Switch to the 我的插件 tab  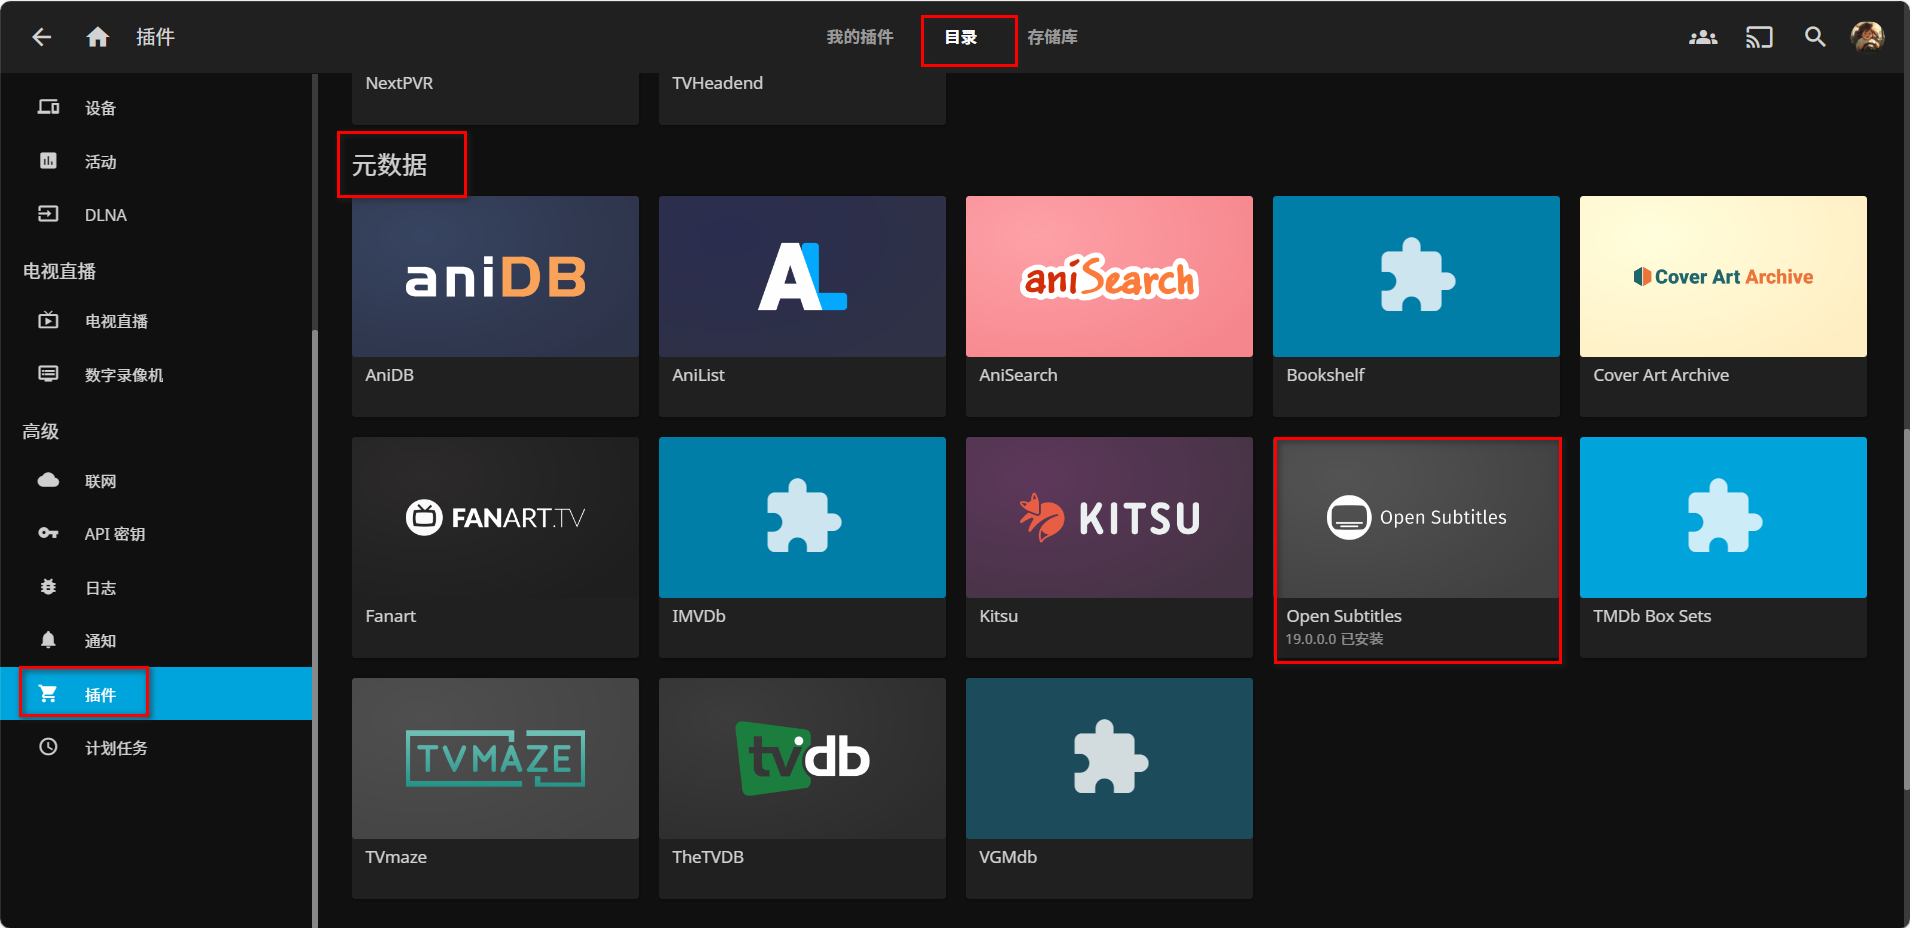pyautogui.click(x=859, y=37)
